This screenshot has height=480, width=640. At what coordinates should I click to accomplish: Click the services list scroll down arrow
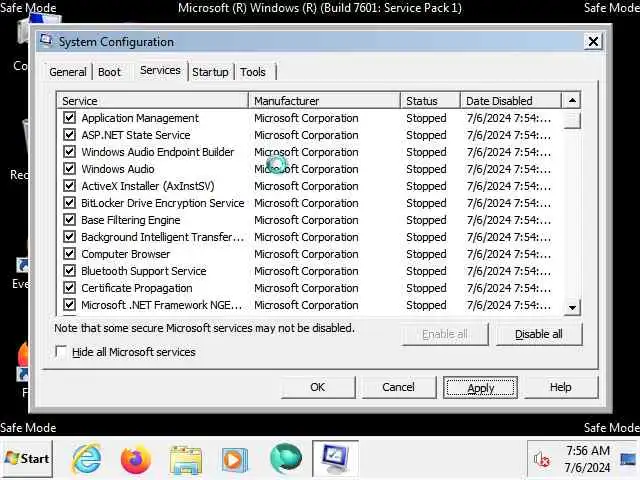coord(572,307)
